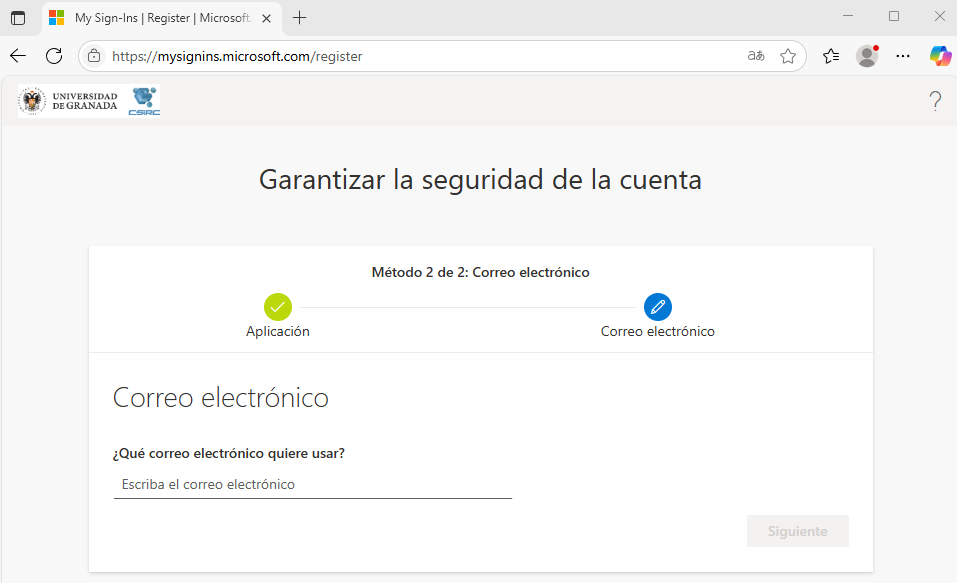
Task: Select the My Sign-Ins Register tab
Action: pos(162,18)
